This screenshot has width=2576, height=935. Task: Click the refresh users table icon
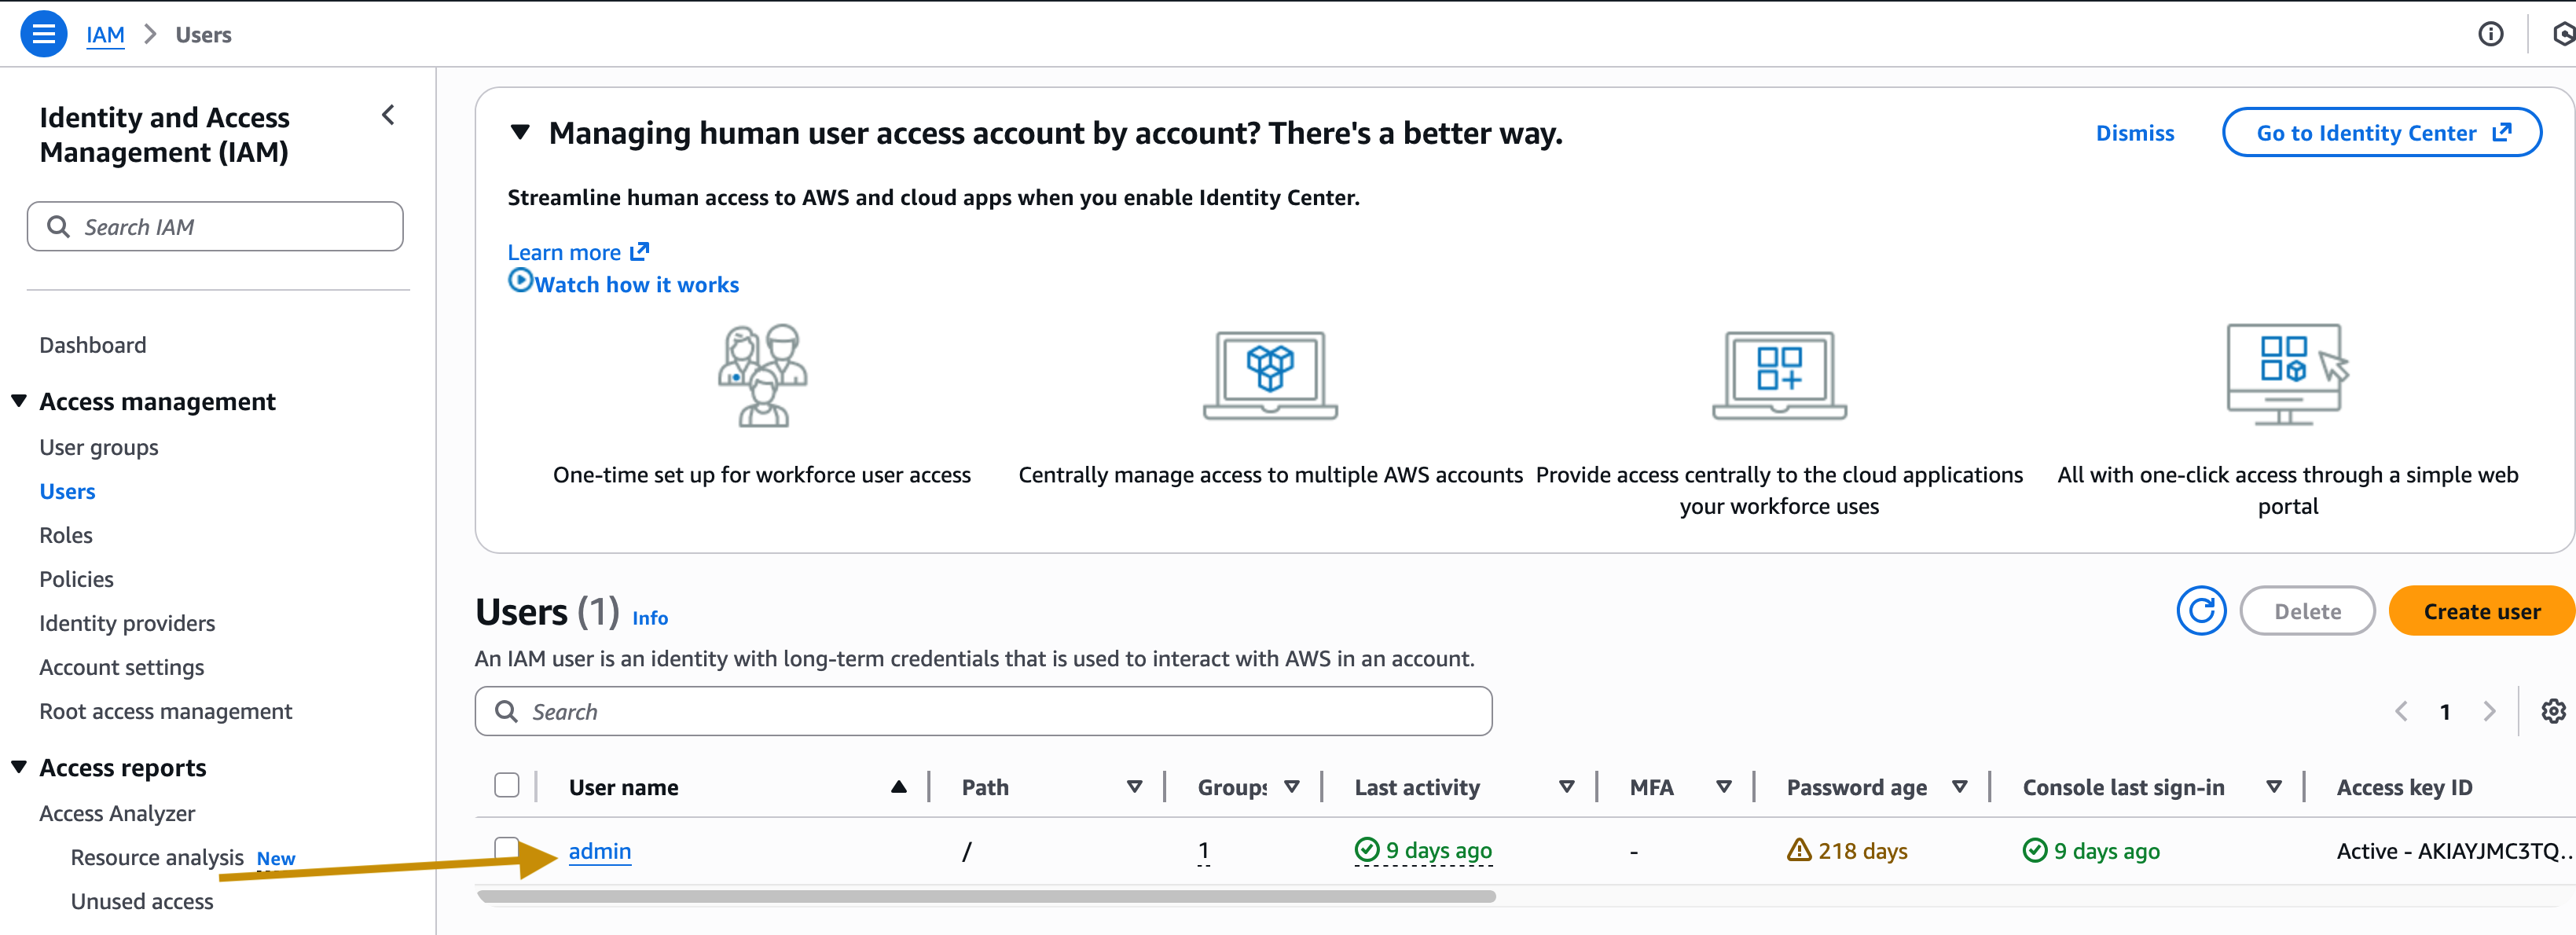(2201, 611)
